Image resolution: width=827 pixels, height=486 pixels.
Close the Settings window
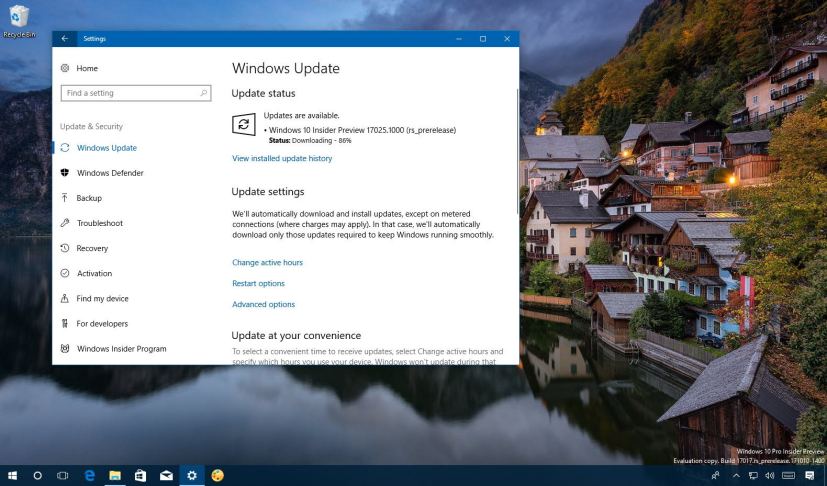507,39
